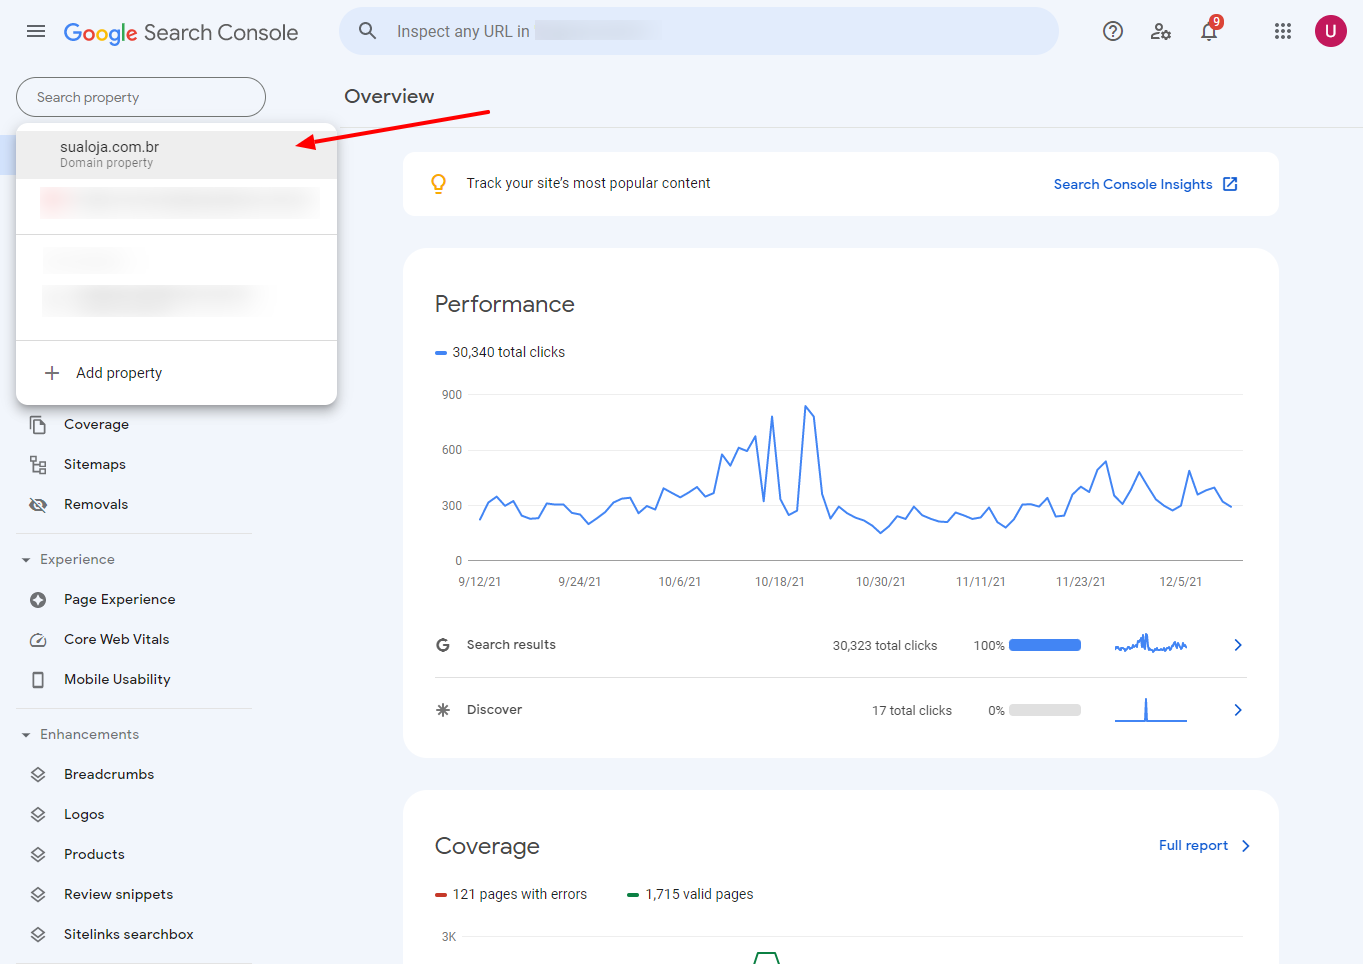Screen dimensions: 1363x964
Task: Click the Performance card heading
Action: pos(505,304)
